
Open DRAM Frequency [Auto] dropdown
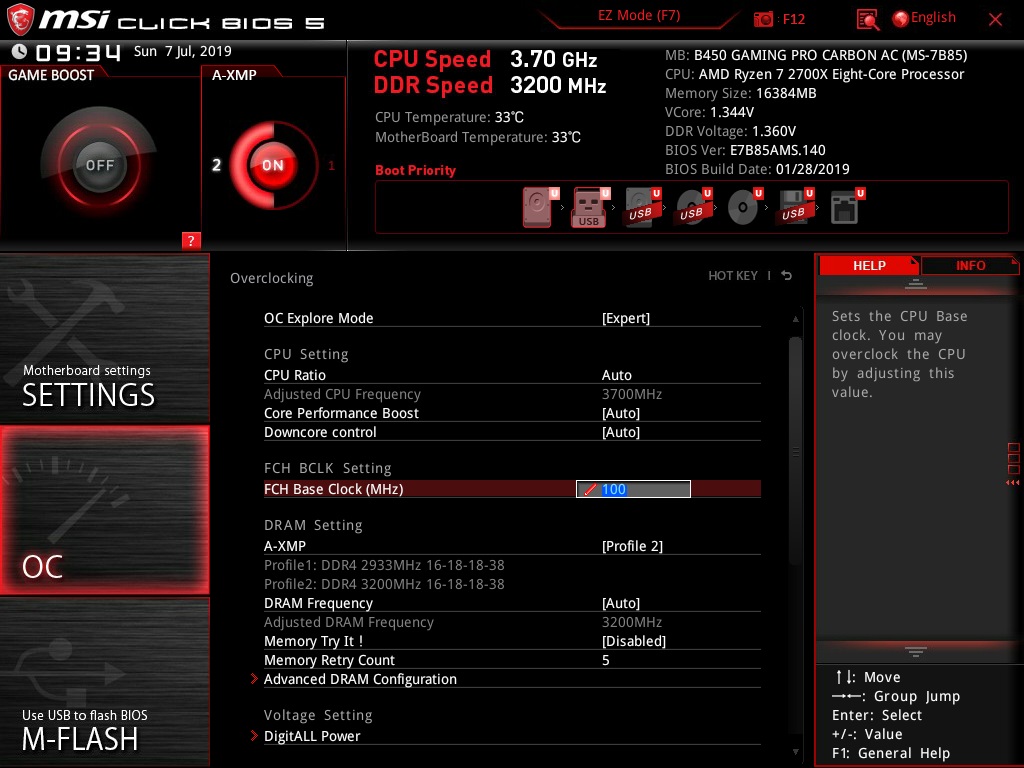coord(620,603)
